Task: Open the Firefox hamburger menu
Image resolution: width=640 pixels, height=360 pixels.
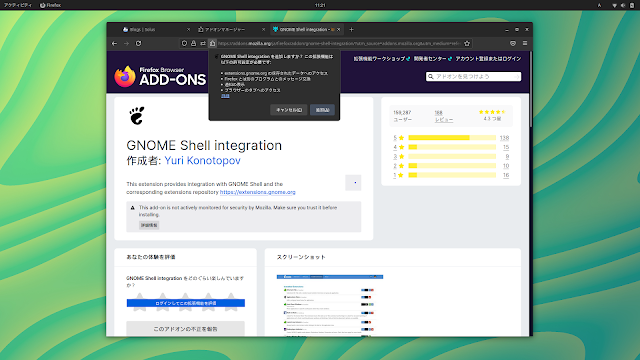Action: click(525, 43)
